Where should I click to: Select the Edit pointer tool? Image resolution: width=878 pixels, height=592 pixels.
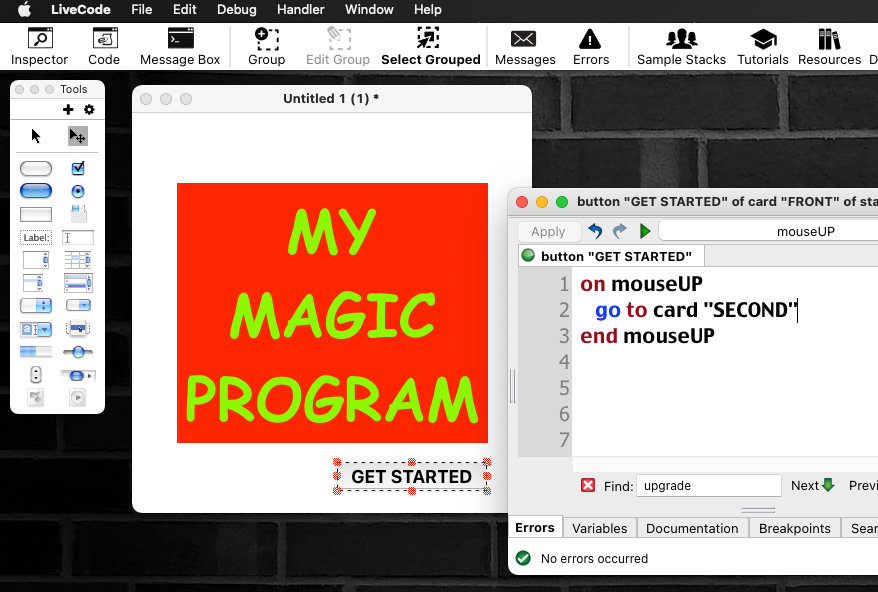click(77, 136)
